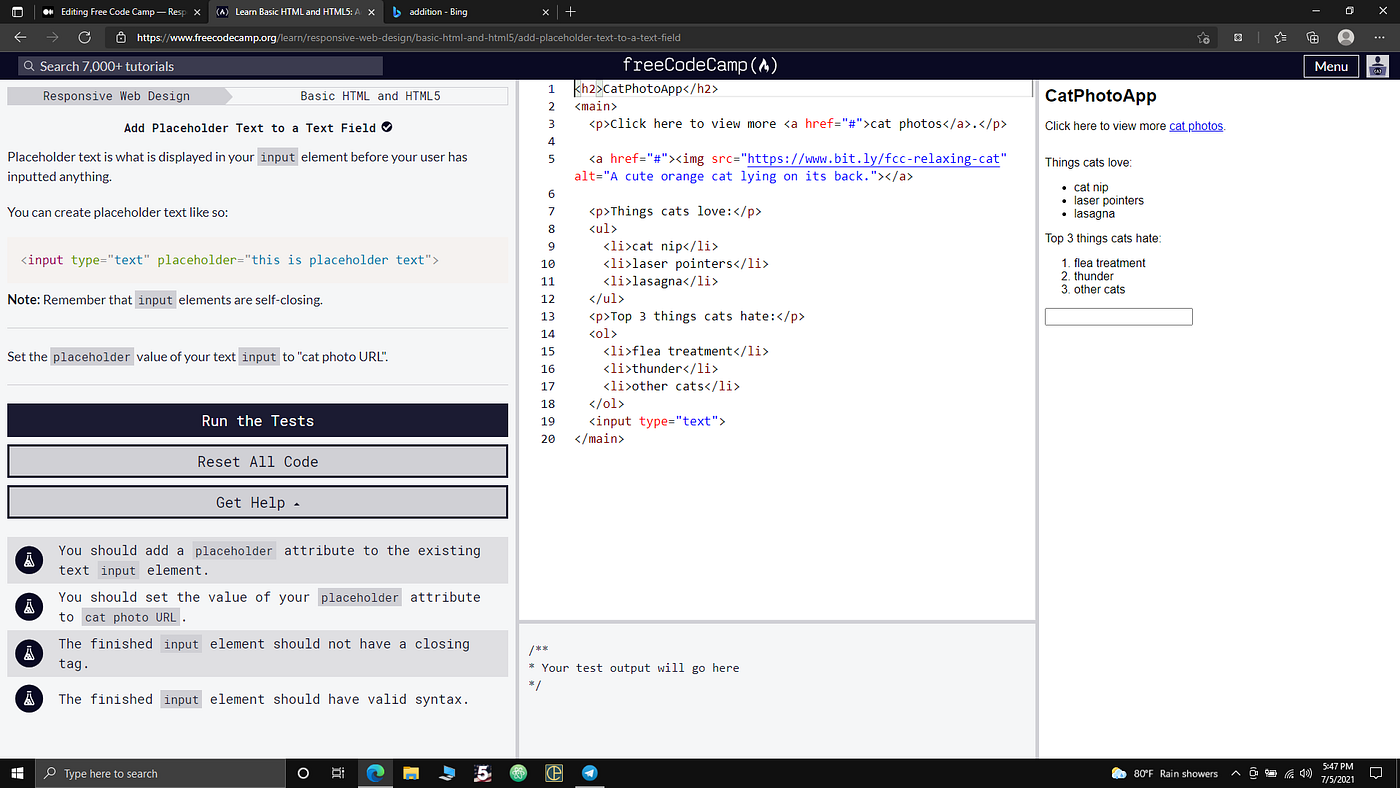1400x788 pixels.
Task: Expand the Get Help dropdown
Action: pos(257,502)
